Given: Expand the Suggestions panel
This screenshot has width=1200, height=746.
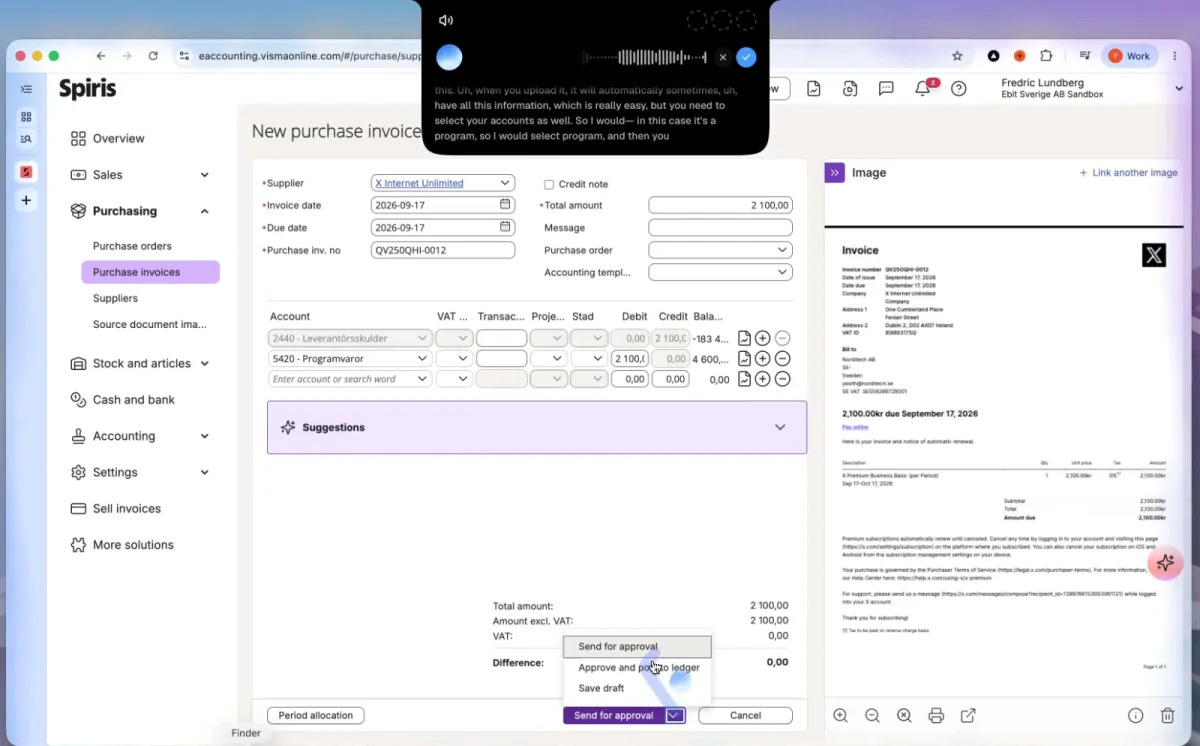Looking at the screenshot, I should coord(780,427).
